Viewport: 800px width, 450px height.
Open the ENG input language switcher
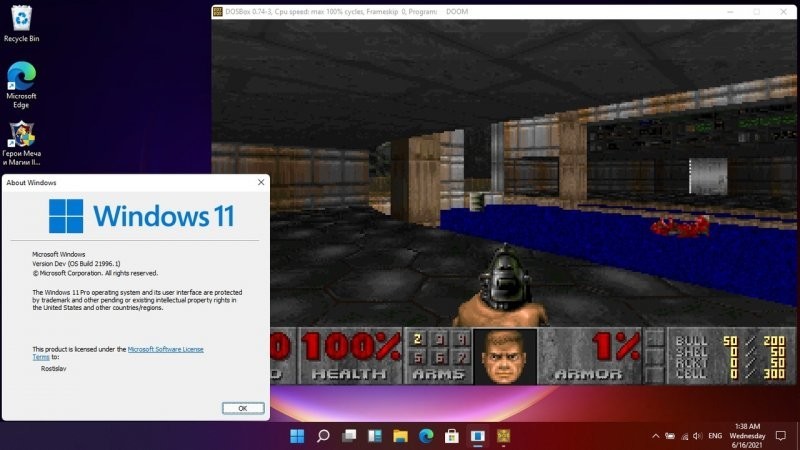[x=715, y=437]
